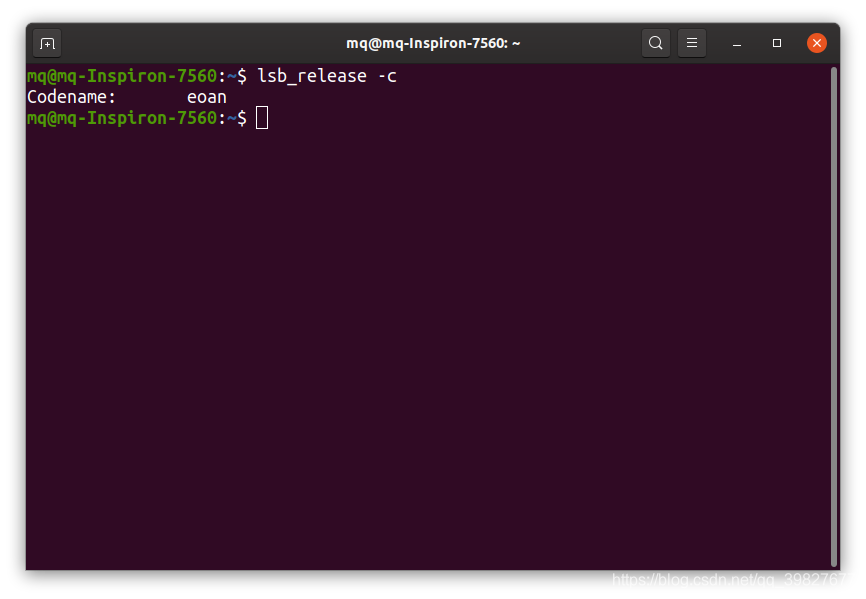Maximize the terminal window
Screen dimensions: 866x599
coord(777,43)
